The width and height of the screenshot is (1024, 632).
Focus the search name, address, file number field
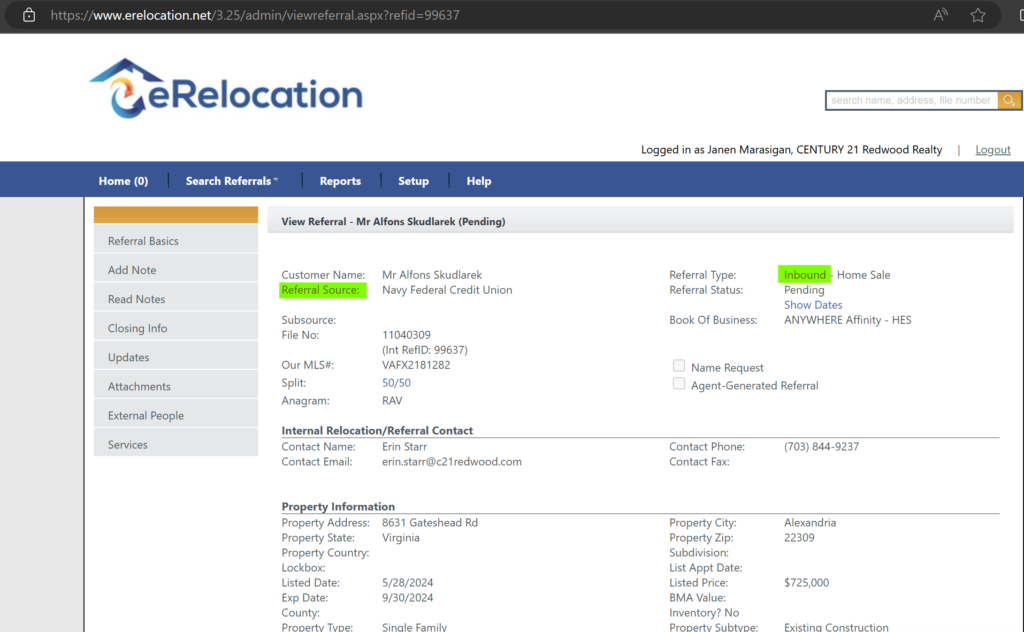(x=912, y=101)
